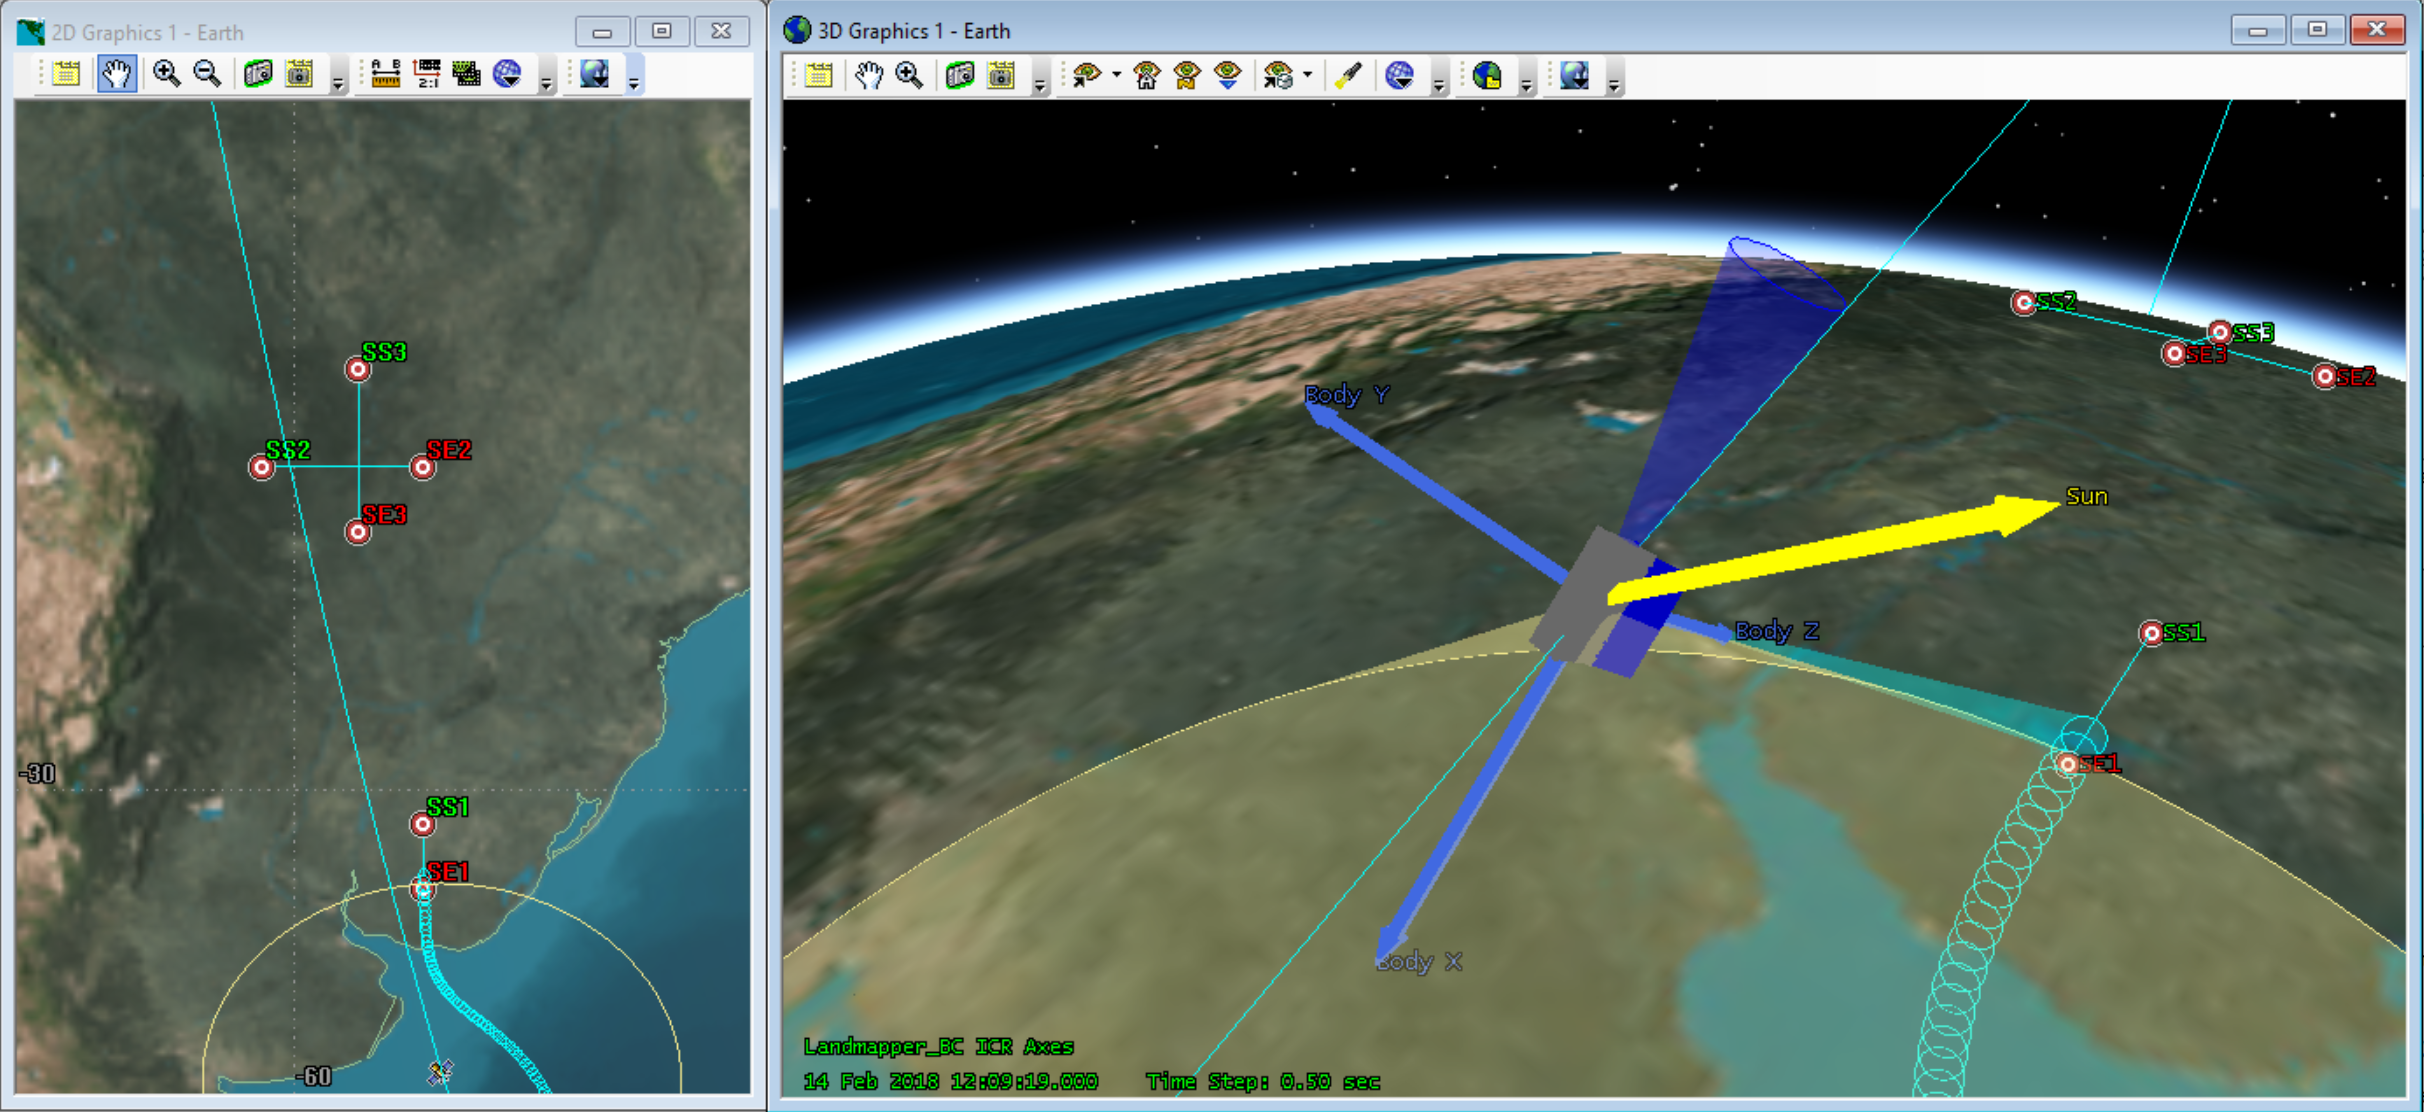The width and height of the screenshot is (2424, 1112).
Task: Toggle the 3D Grab hand tool
Action: pos(868,76)
